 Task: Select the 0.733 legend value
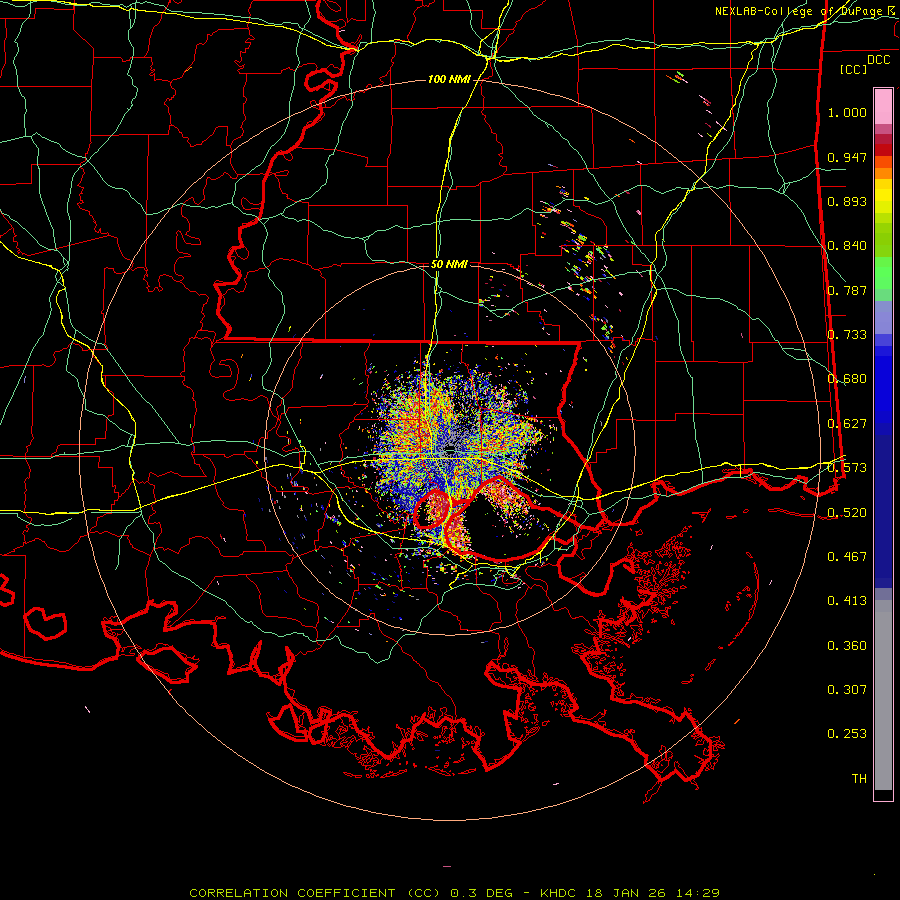pos(847,335)
